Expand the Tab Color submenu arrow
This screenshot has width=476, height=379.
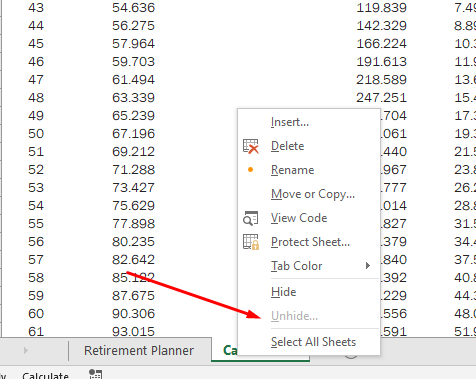click(x=368, y=266)
